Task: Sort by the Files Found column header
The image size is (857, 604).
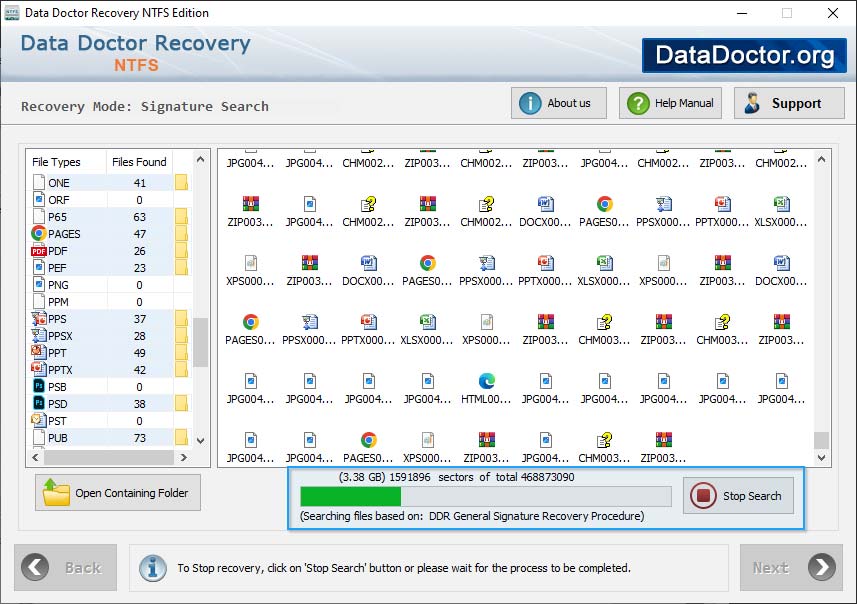Action: click(139, 162)
